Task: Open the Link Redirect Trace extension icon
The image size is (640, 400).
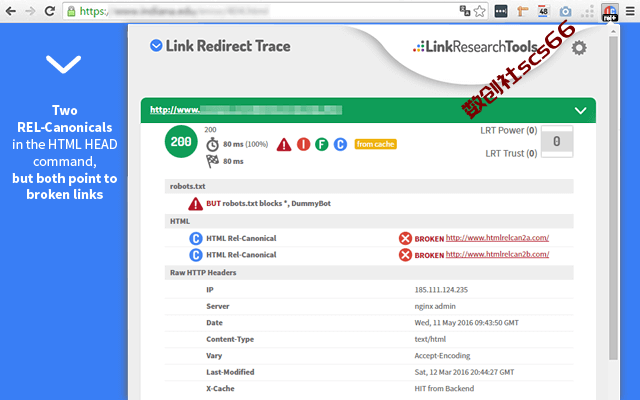Action: click(x=610, y=12)
